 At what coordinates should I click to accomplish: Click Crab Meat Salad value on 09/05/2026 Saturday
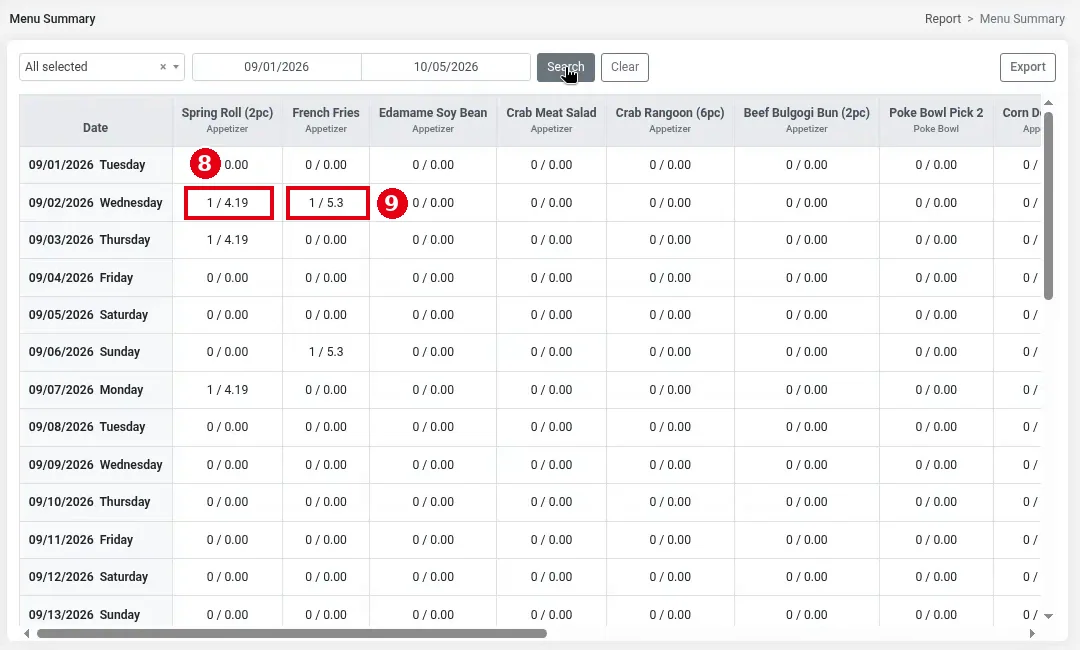pyautogui.click(x=551, y=315)
